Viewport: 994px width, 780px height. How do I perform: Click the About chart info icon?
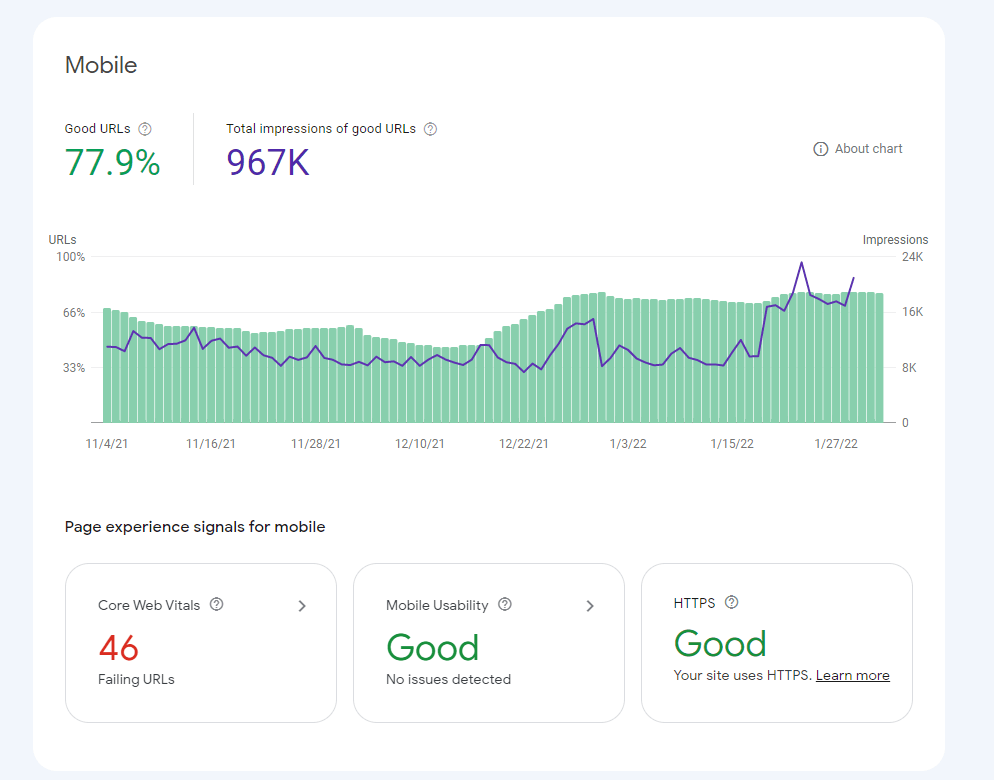(819, 148)
